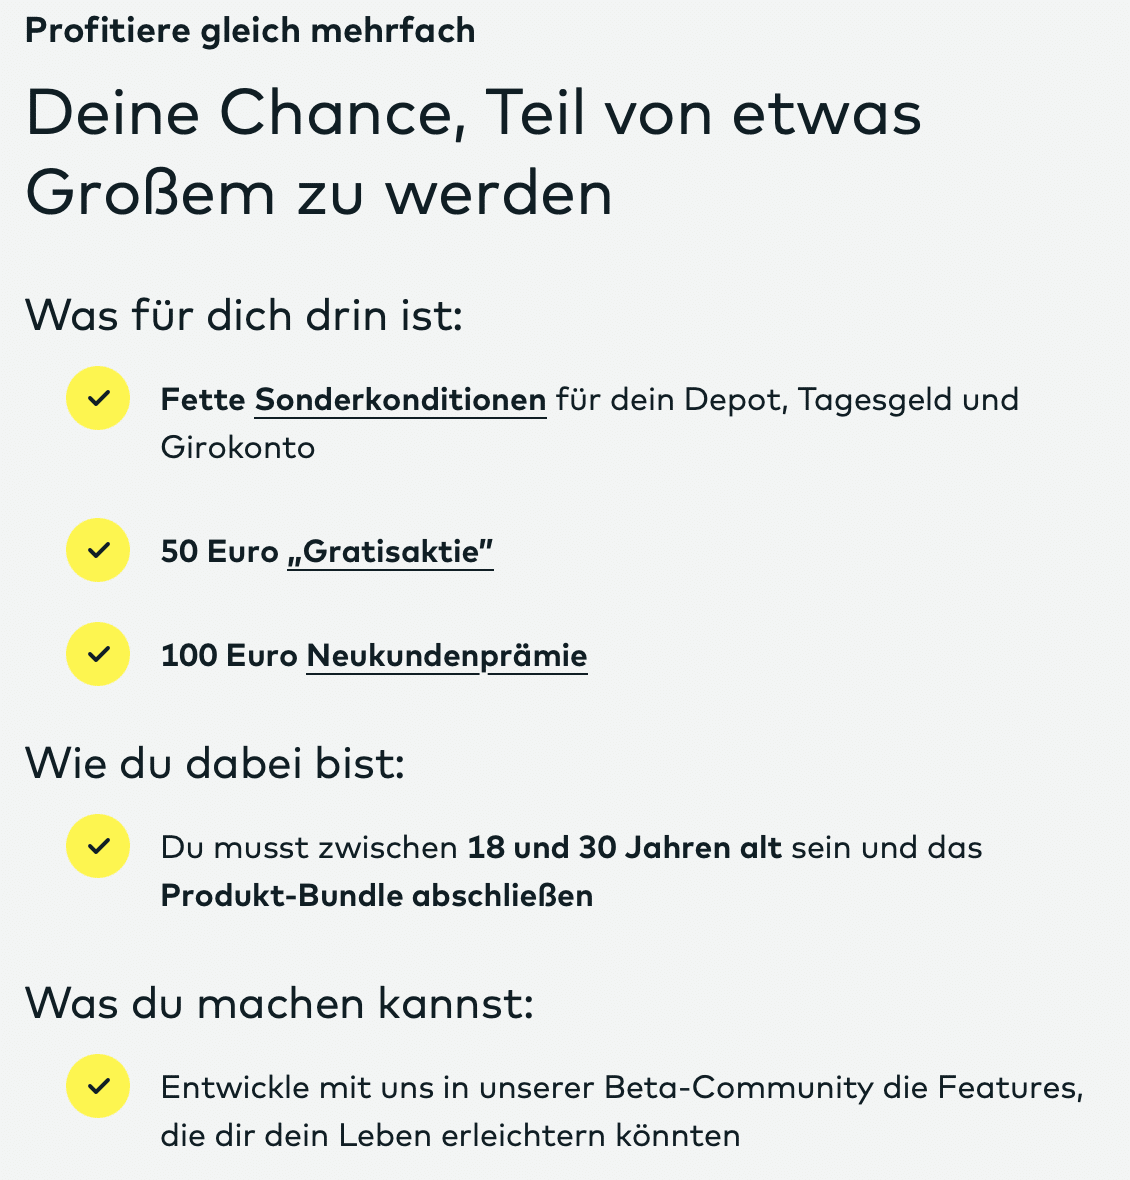
Task: Click the checkmark next to the age requirement
Action: (x=98, y=846)
